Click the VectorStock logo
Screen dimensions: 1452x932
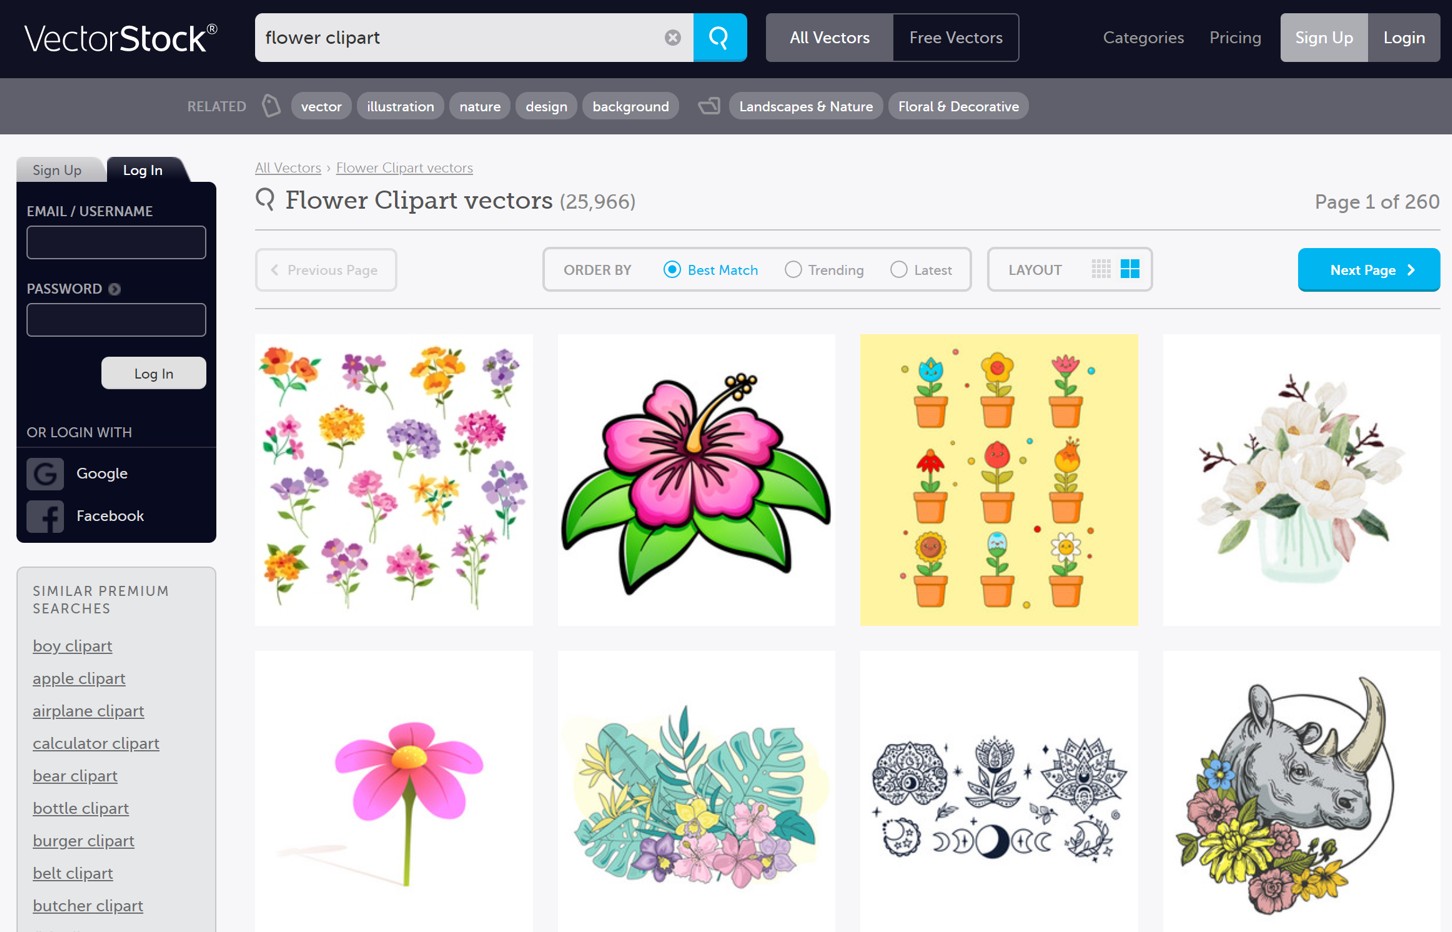click(120, 38)
